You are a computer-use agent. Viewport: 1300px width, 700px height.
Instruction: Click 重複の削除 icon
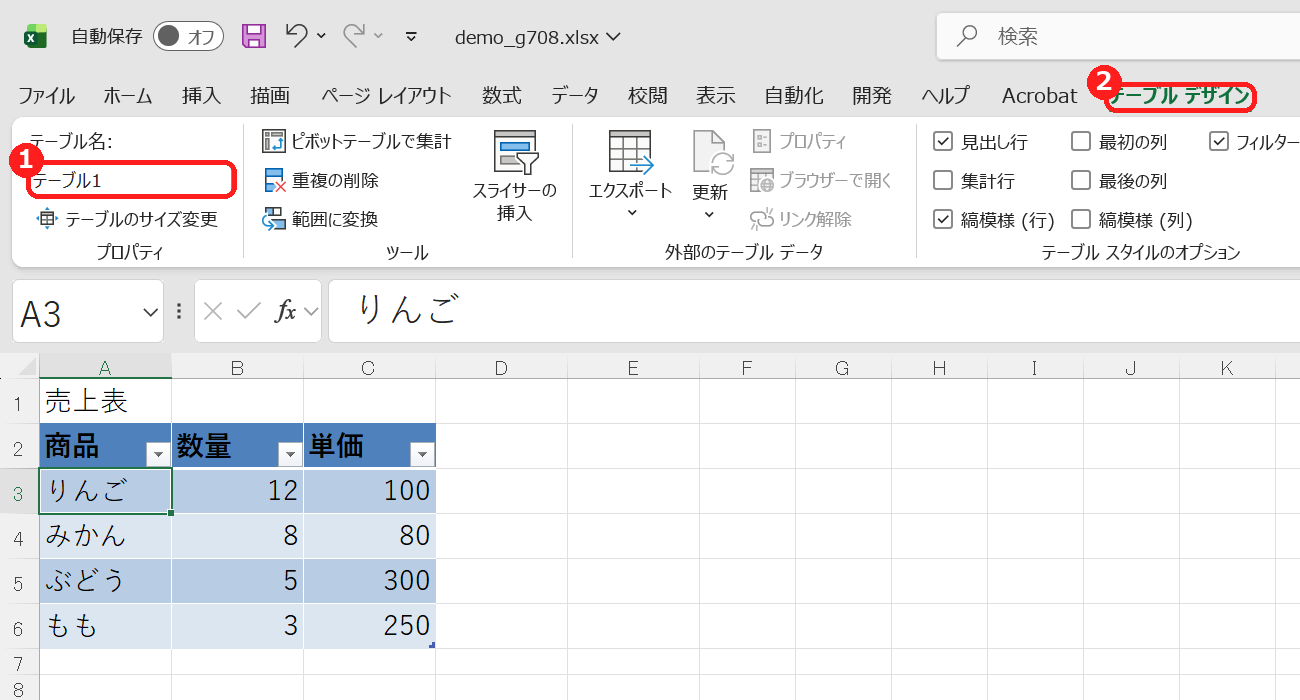pos(274,181)
